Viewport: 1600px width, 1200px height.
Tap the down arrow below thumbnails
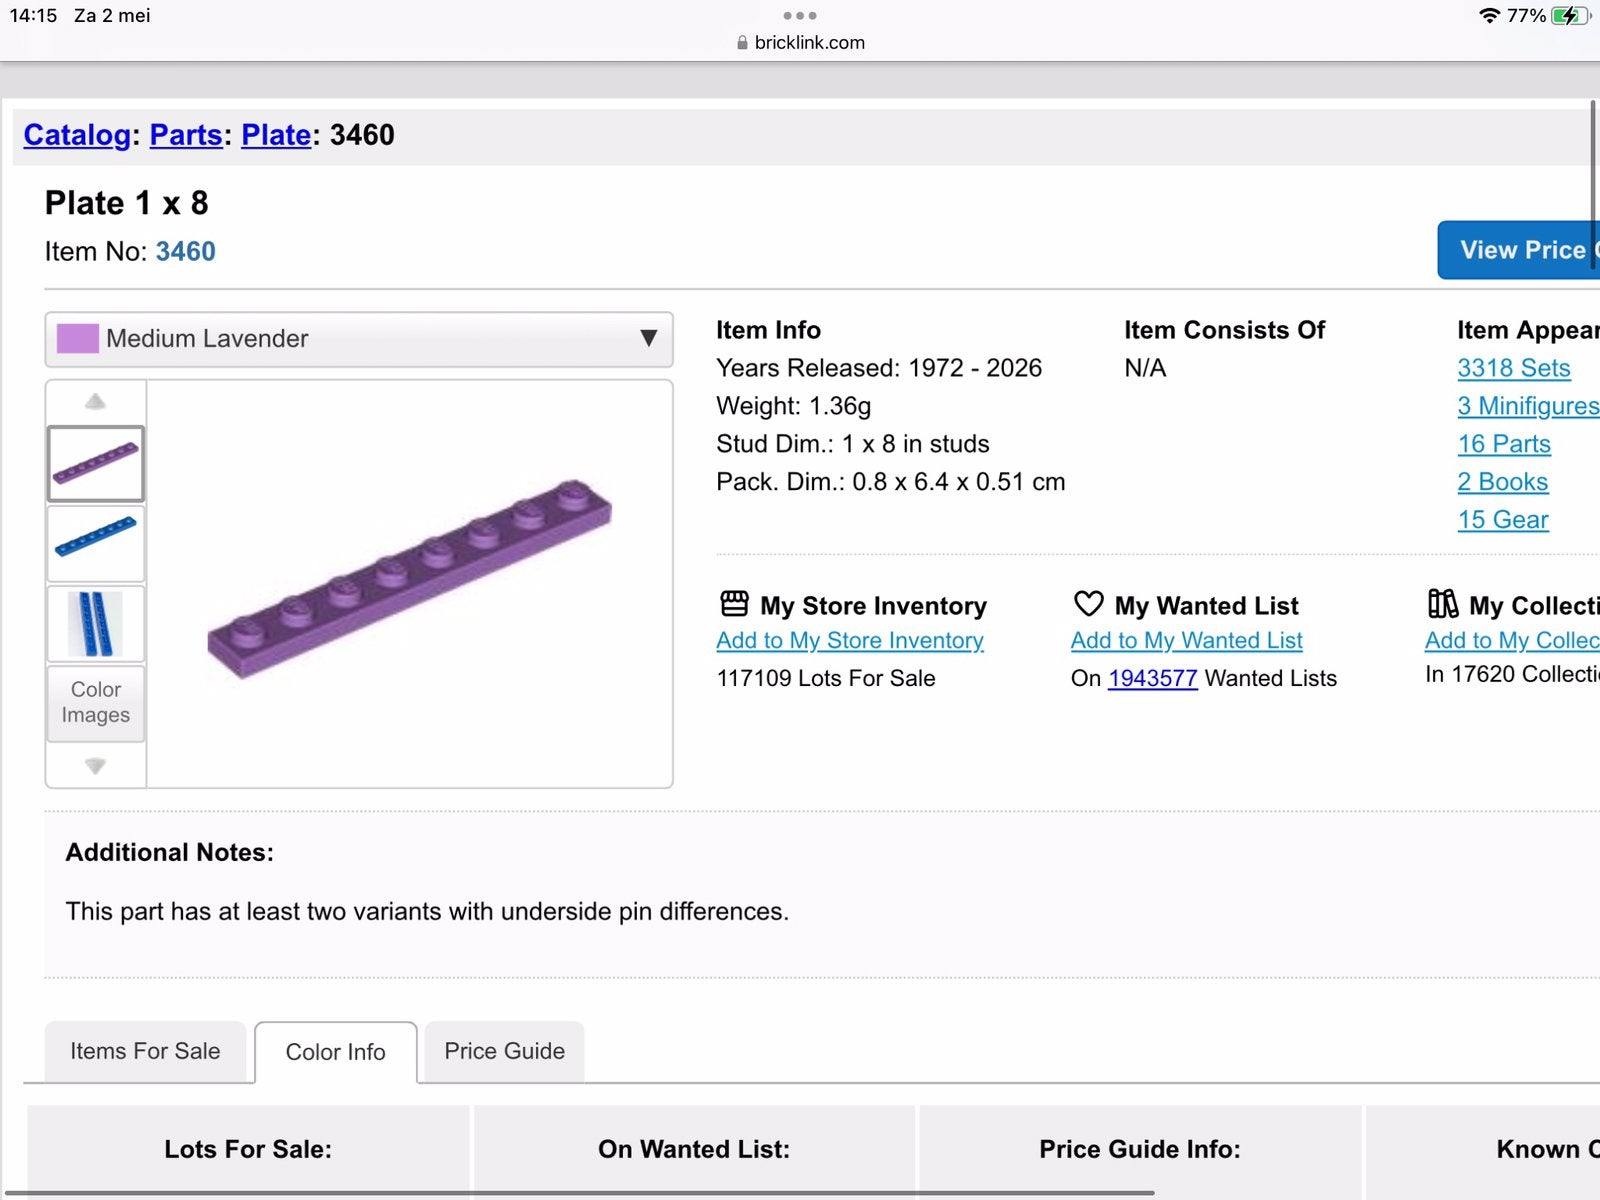(95, 766)
